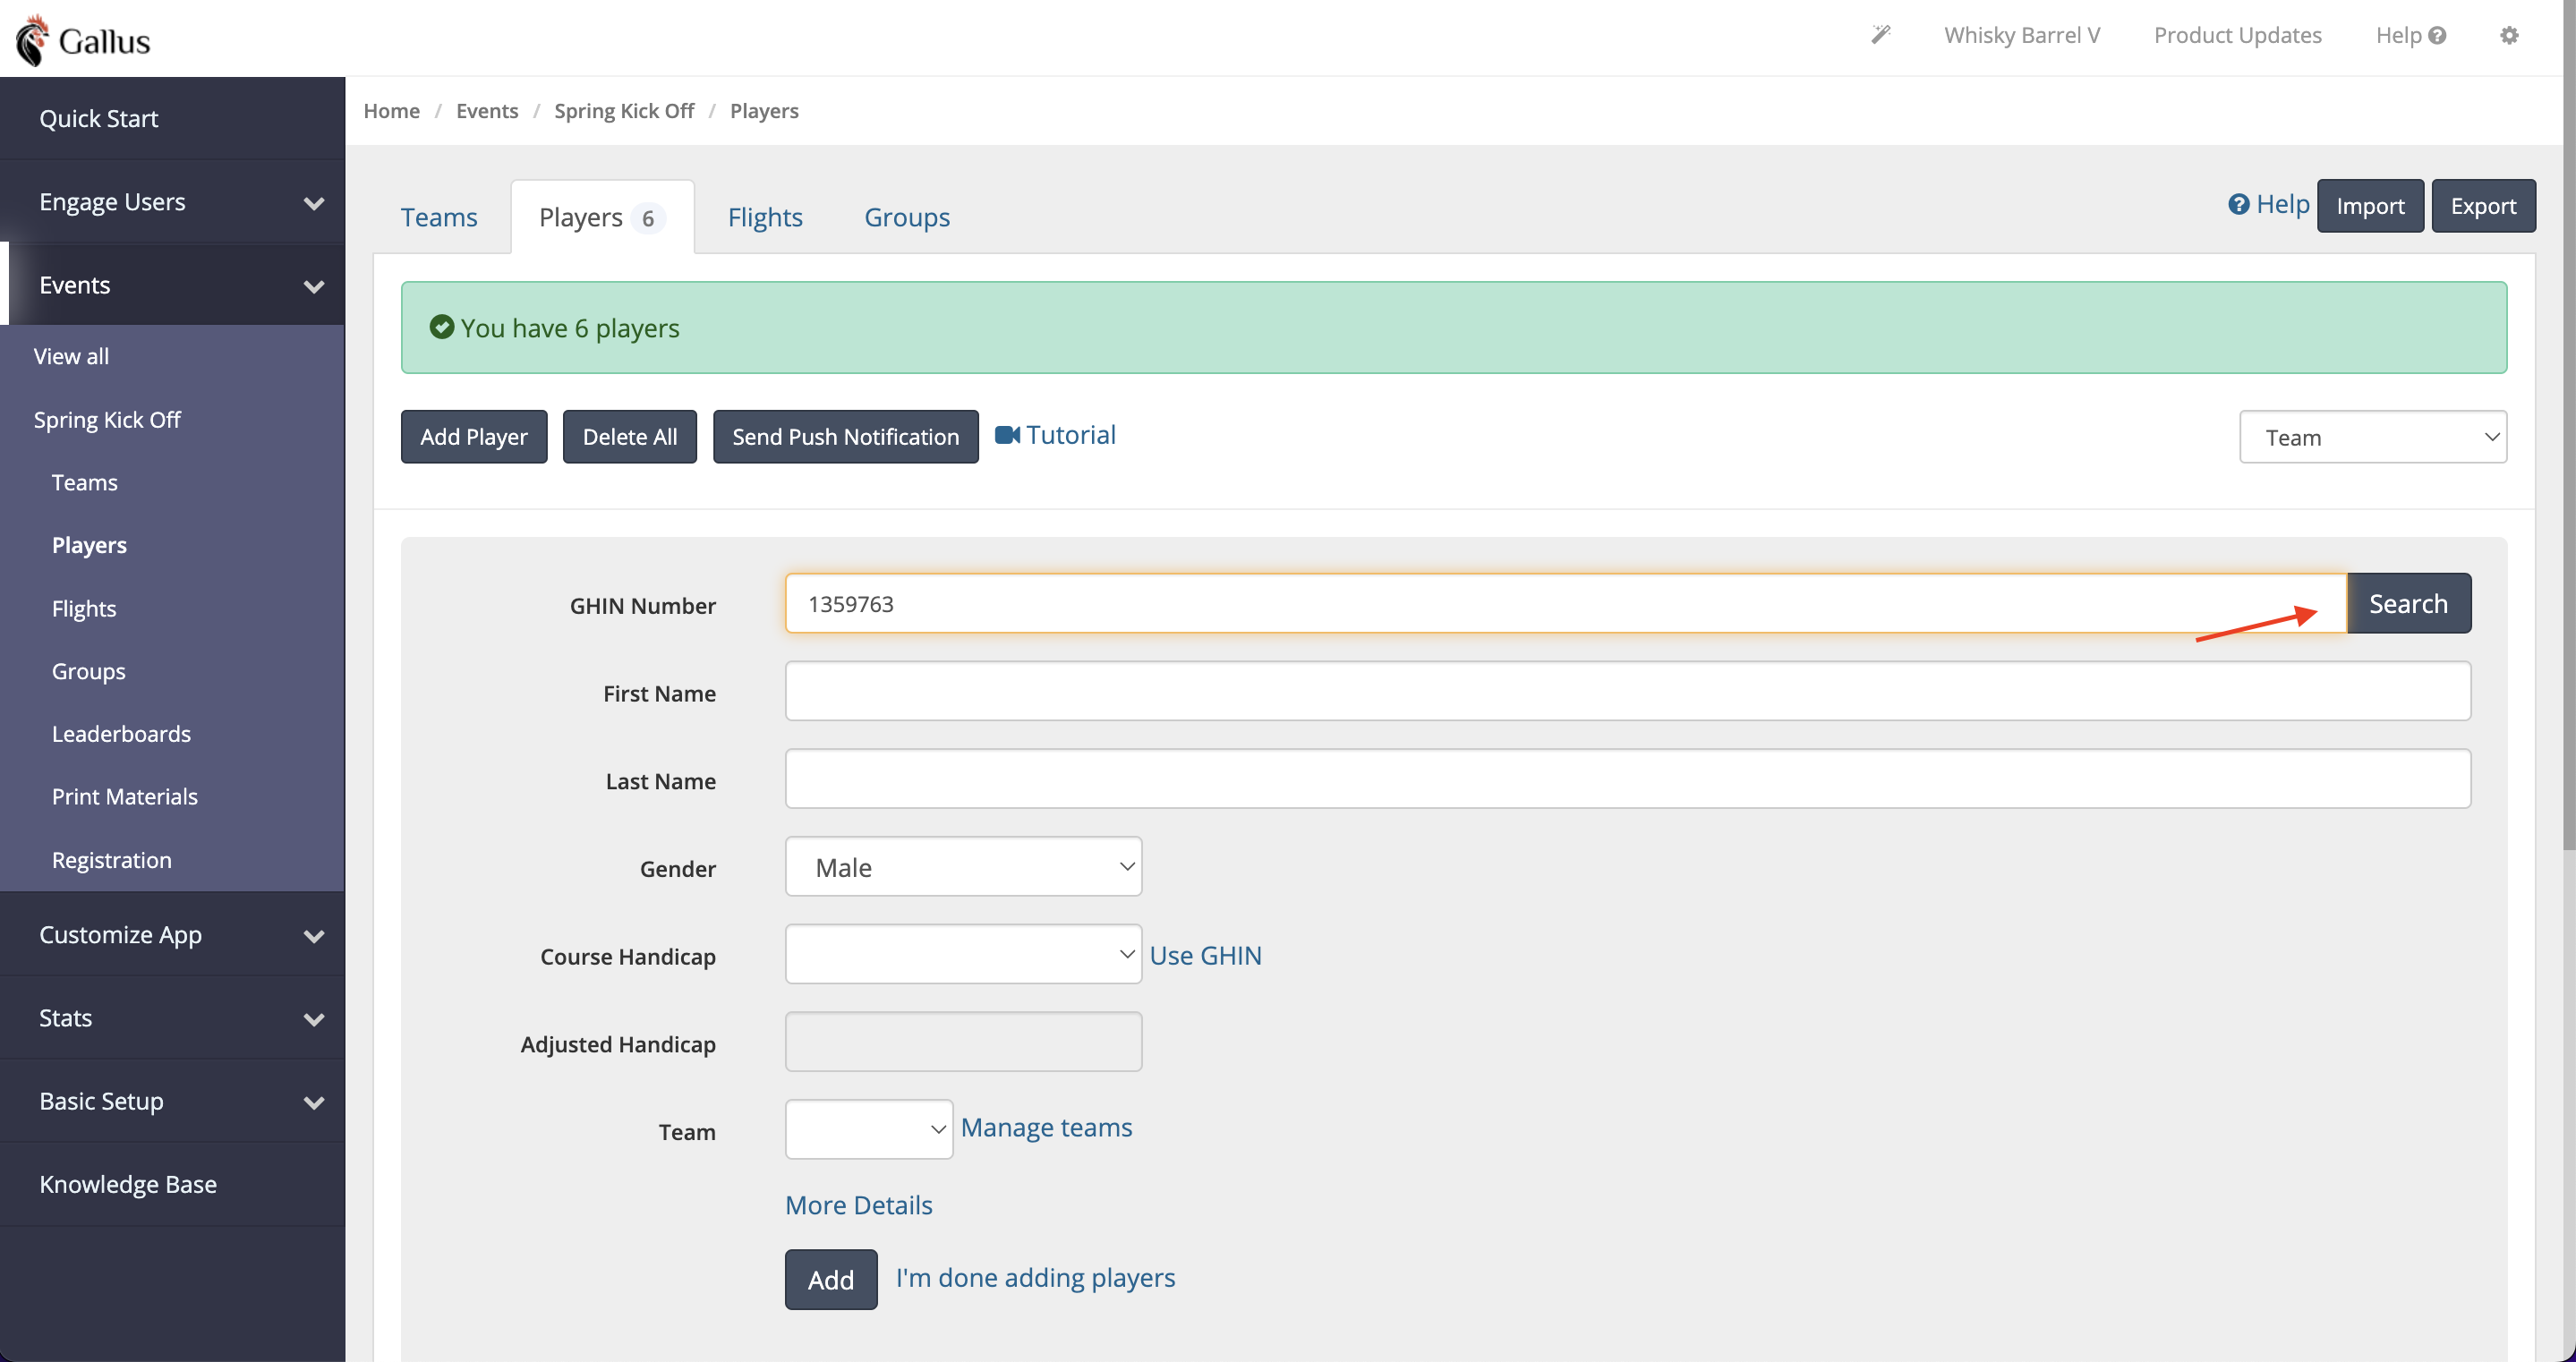The width and height of the screenshot is (2576, 1362).
Task: Click the Manage teams link
Action: click(x=1046, y=1127)
